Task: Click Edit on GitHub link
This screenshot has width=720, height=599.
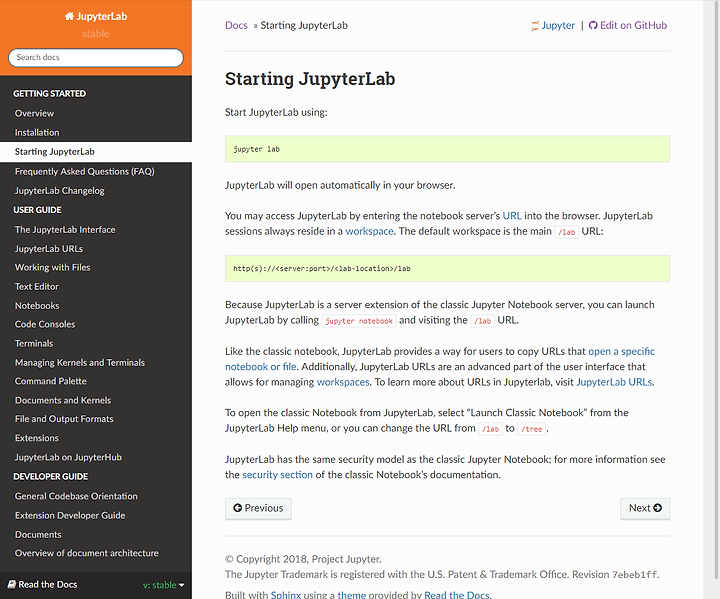Action: tap(633, 25)
